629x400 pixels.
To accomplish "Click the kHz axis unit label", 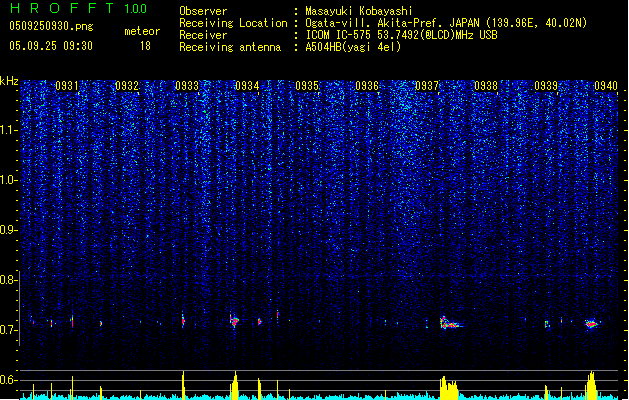I will tap(9, 81).
